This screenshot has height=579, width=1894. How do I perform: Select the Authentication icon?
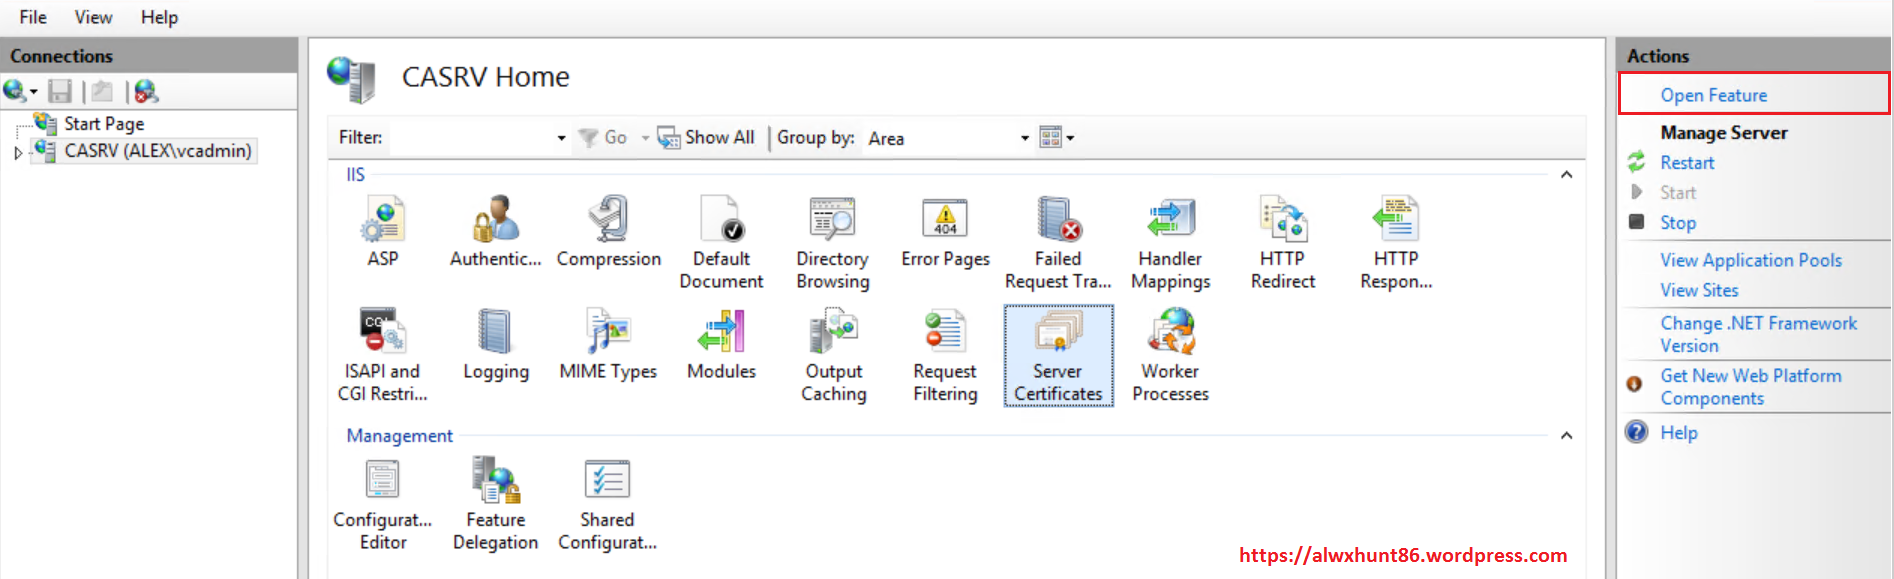495,220
